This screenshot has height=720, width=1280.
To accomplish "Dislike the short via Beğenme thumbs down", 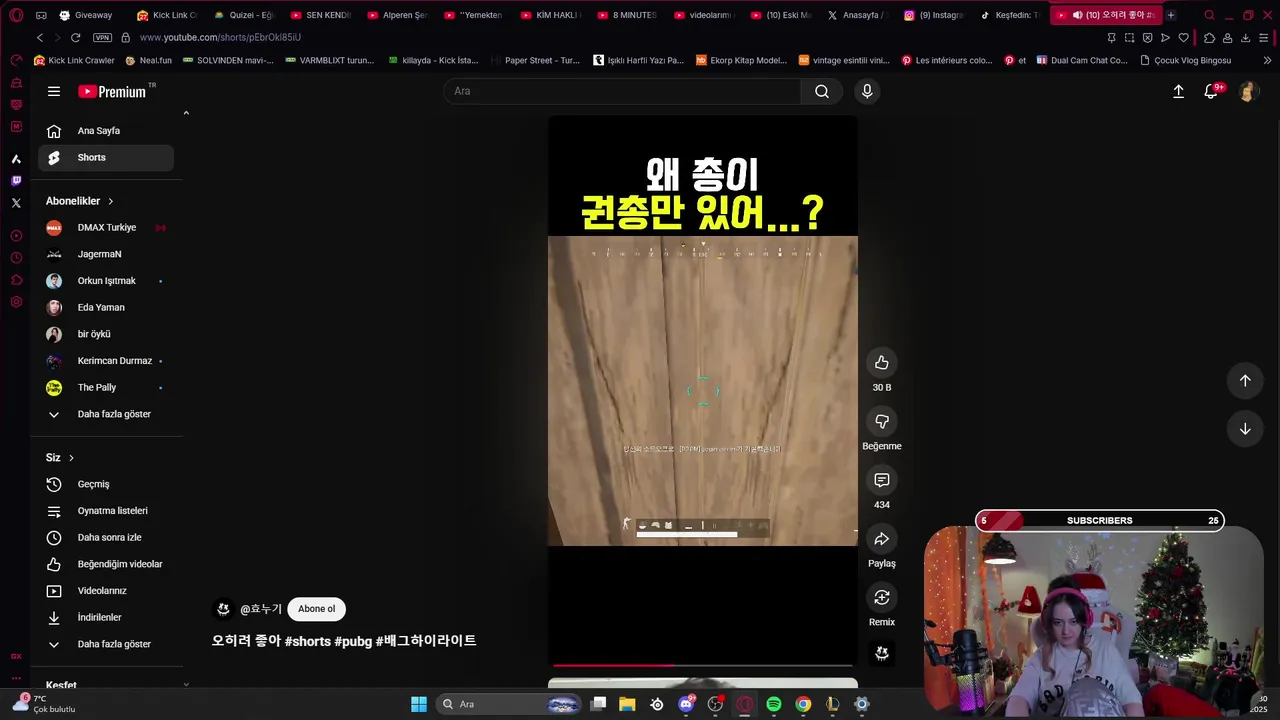I will [x=881, y=422].
